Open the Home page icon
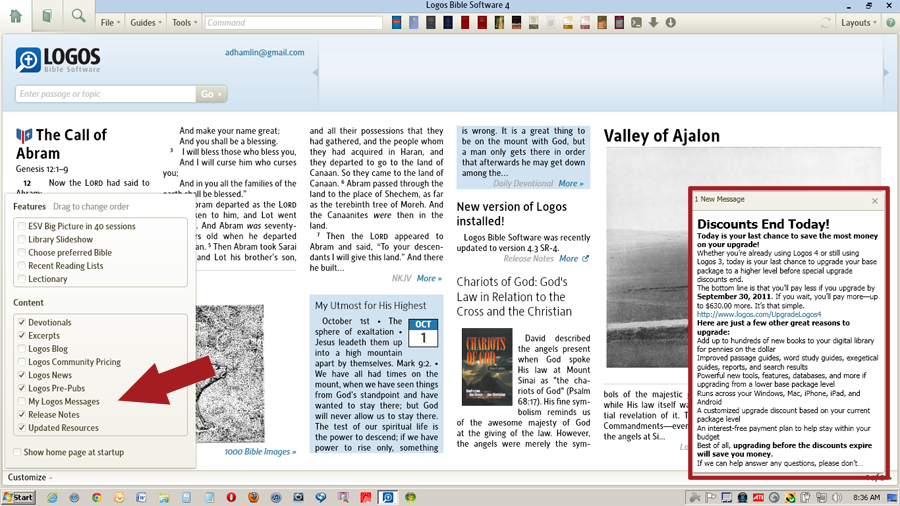Image resolution: width=900 pixels, height=506 pixels. coord(16,15)
